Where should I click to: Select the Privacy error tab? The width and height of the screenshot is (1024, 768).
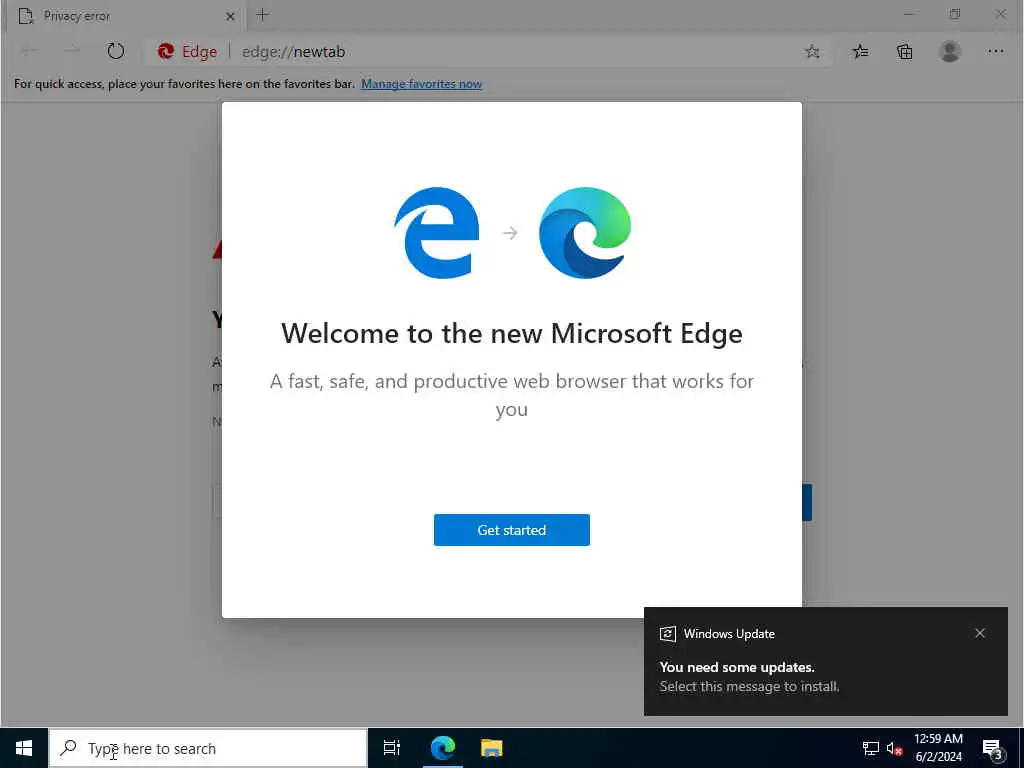tap(124, 16)
